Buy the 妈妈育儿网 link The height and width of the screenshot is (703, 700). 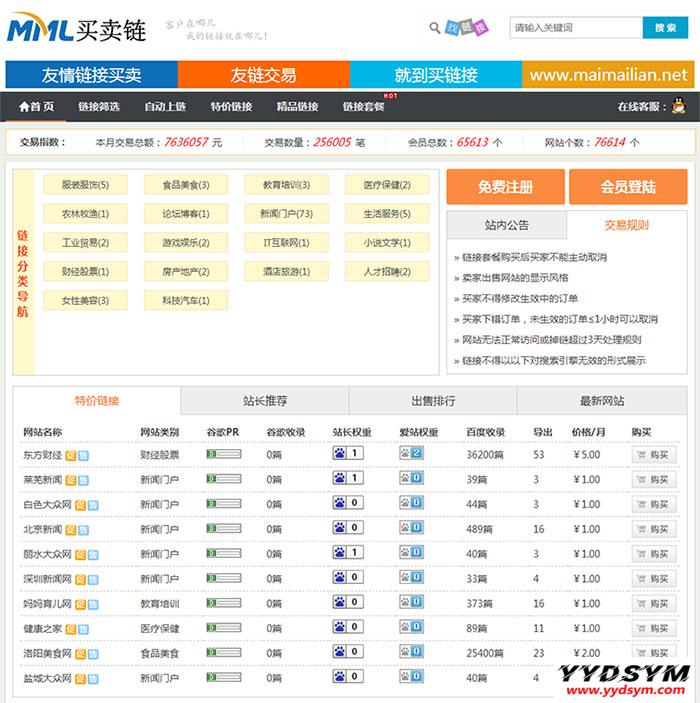654,604
